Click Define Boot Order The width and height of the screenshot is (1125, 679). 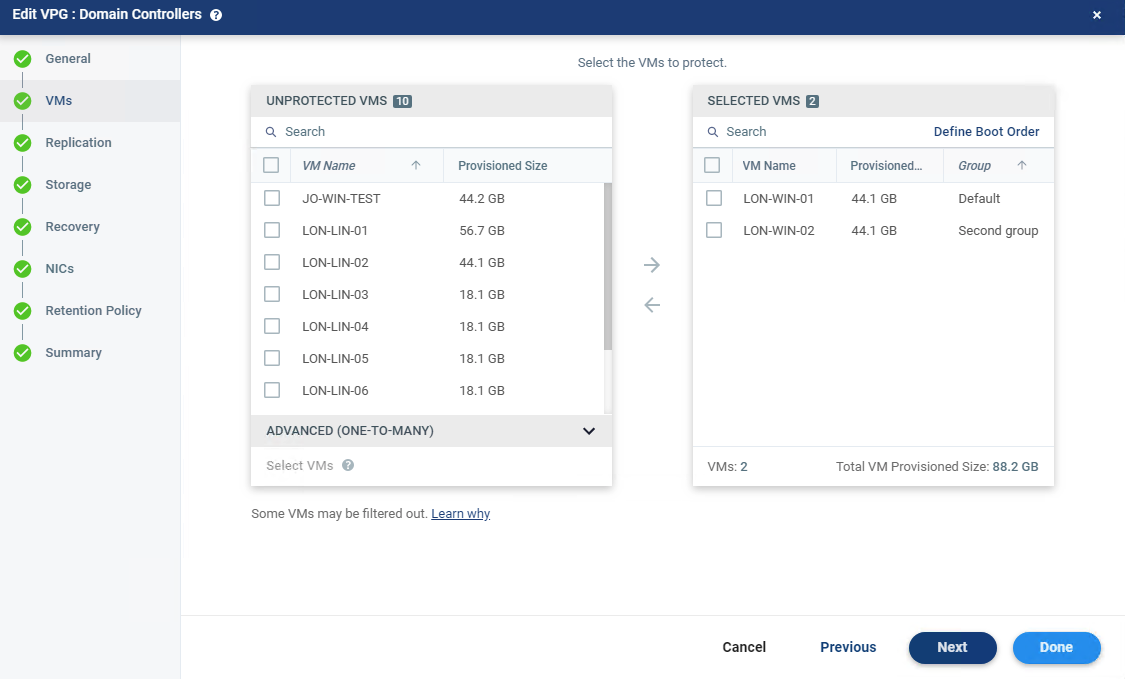986,132
